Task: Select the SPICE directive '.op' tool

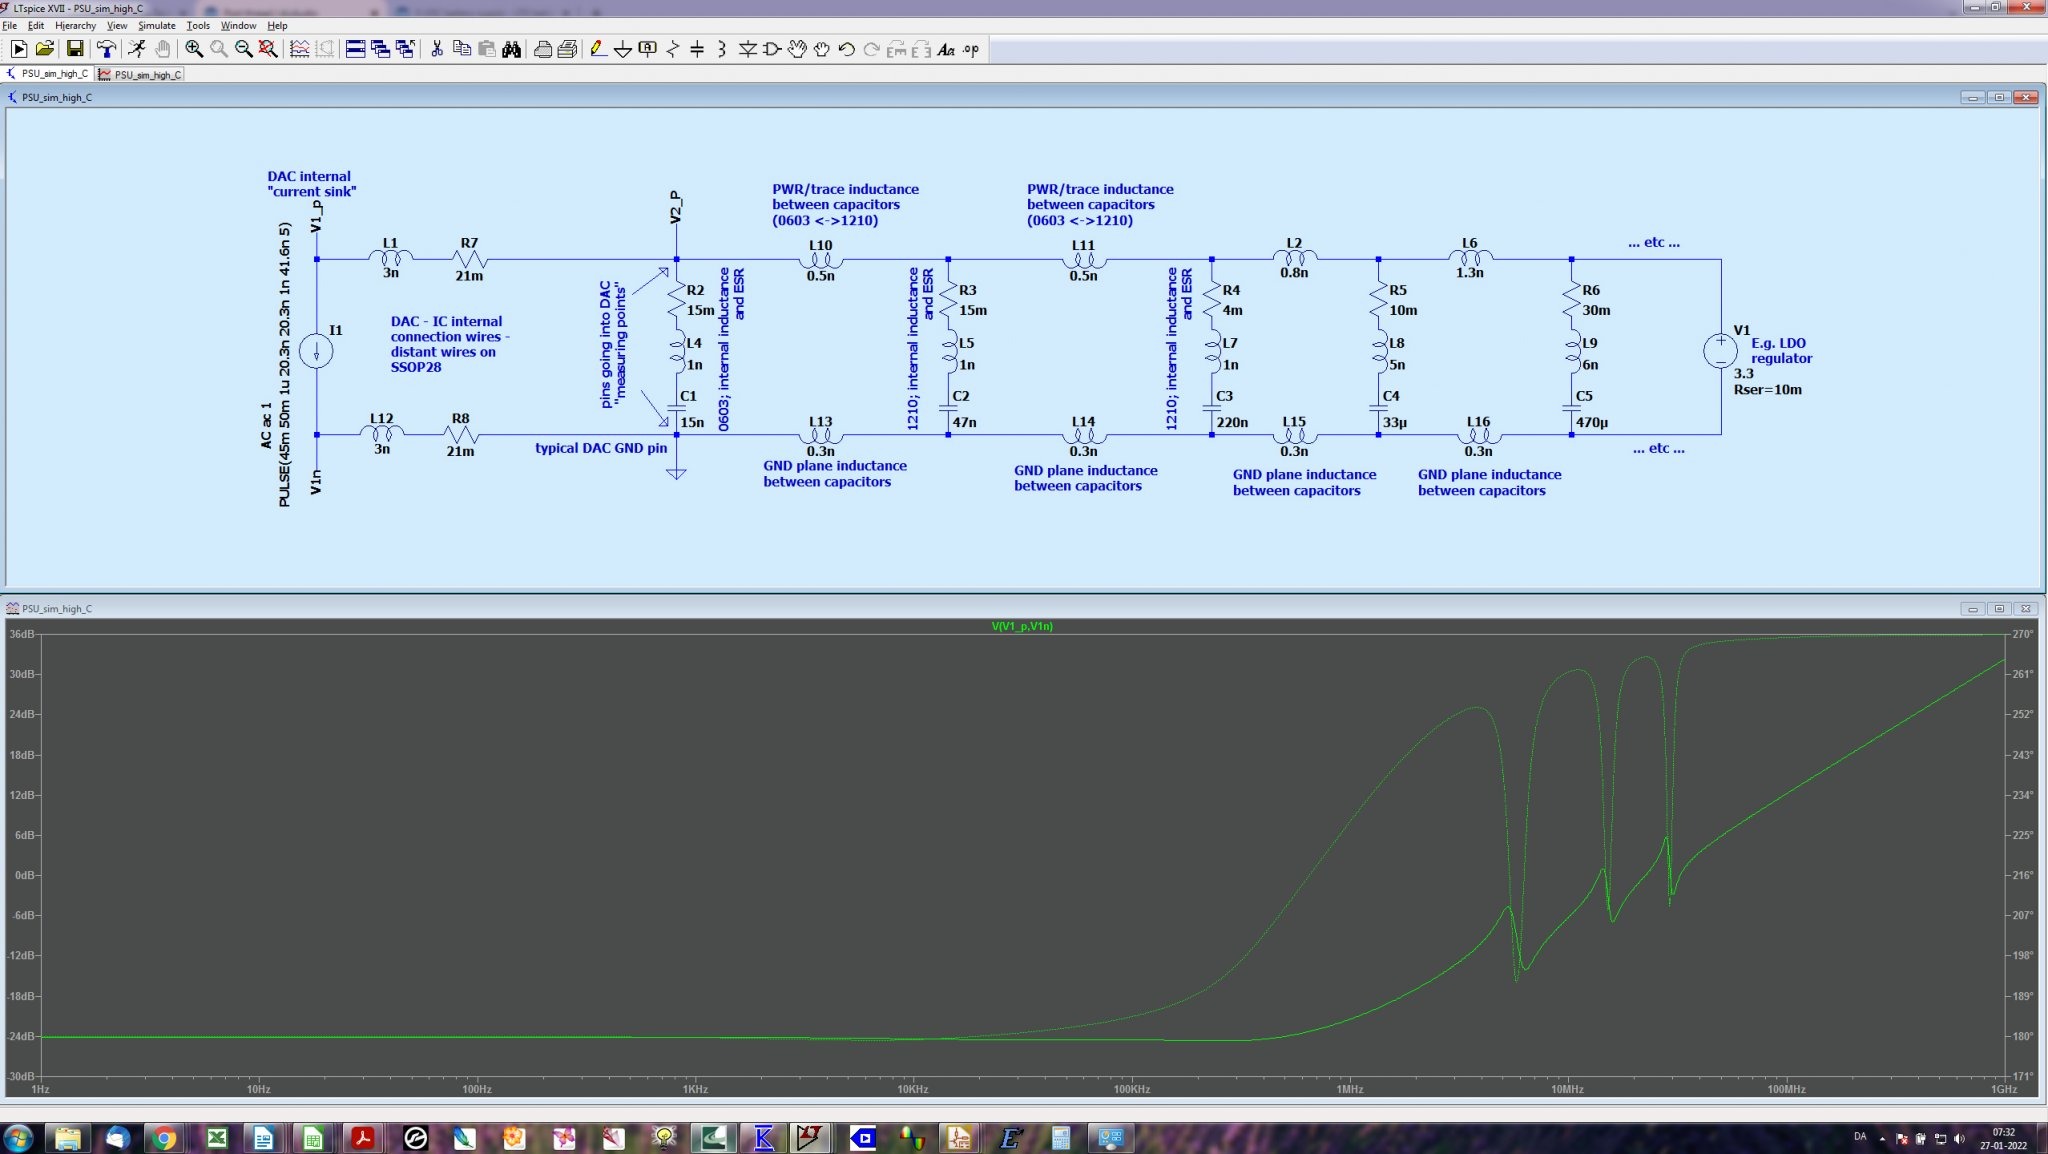Action: point(971,49)
